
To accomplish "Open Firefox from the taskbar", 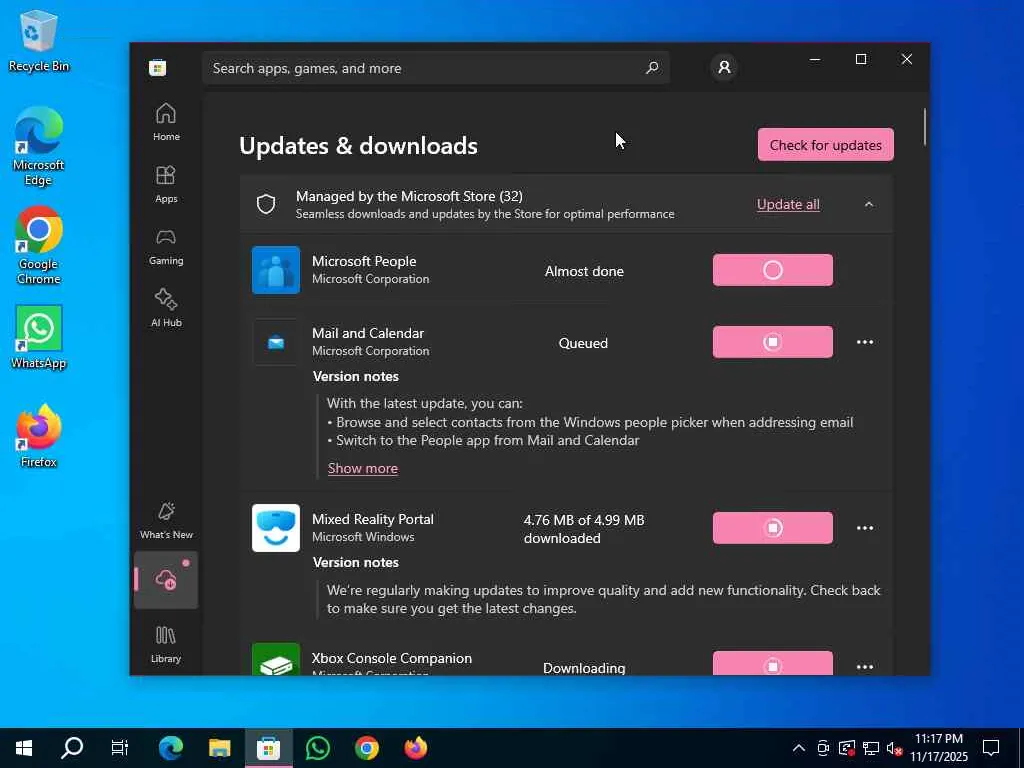I will 415,748.
